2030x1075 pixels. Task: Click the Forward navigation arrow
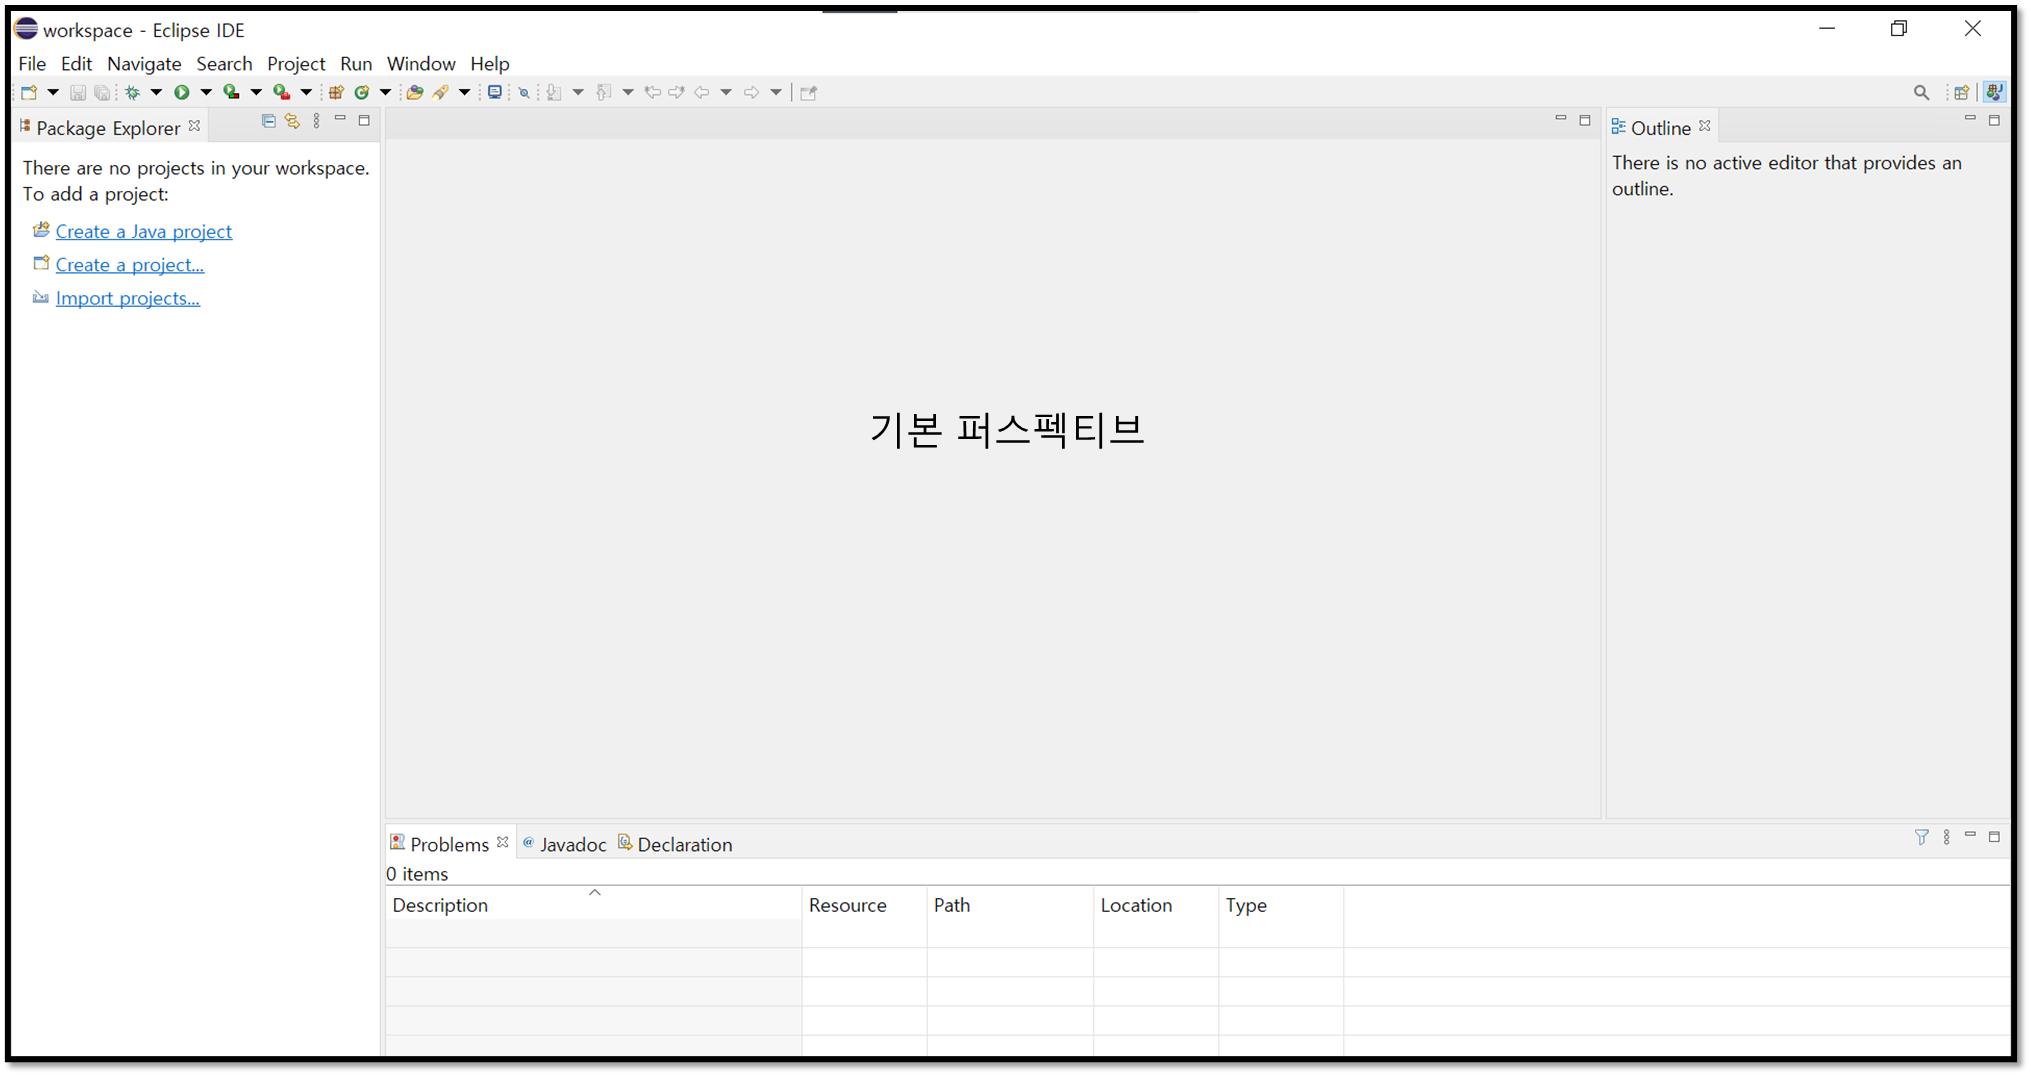point(751,93)
